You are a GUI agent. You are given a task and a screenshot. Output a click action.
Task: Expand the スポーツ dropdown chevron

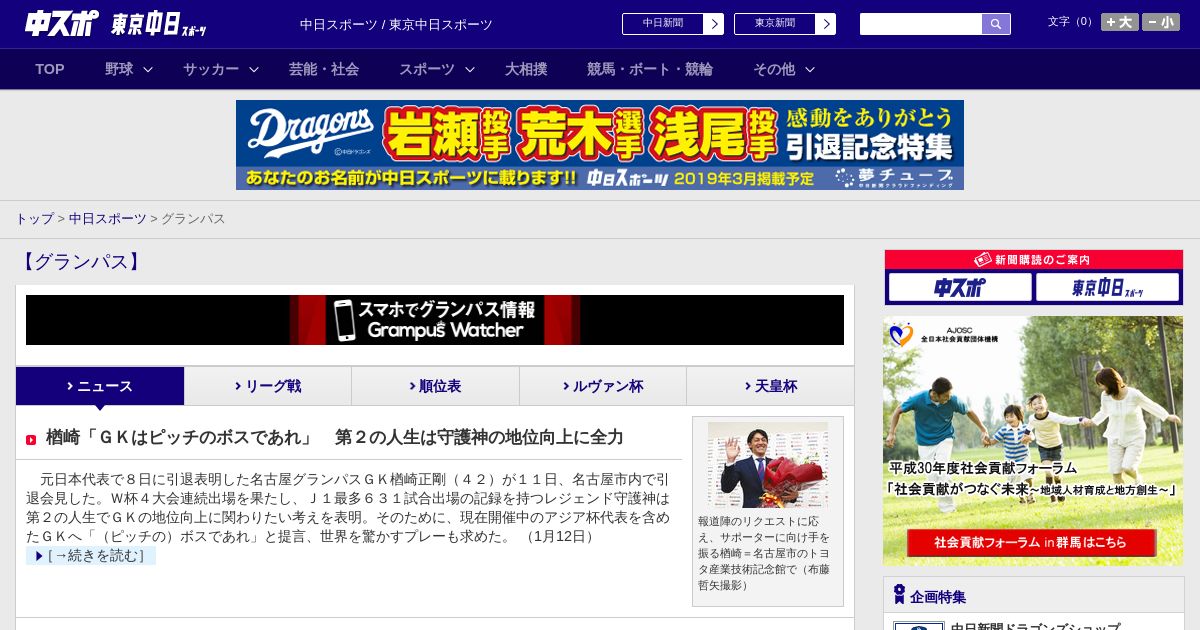click(470, 69)
